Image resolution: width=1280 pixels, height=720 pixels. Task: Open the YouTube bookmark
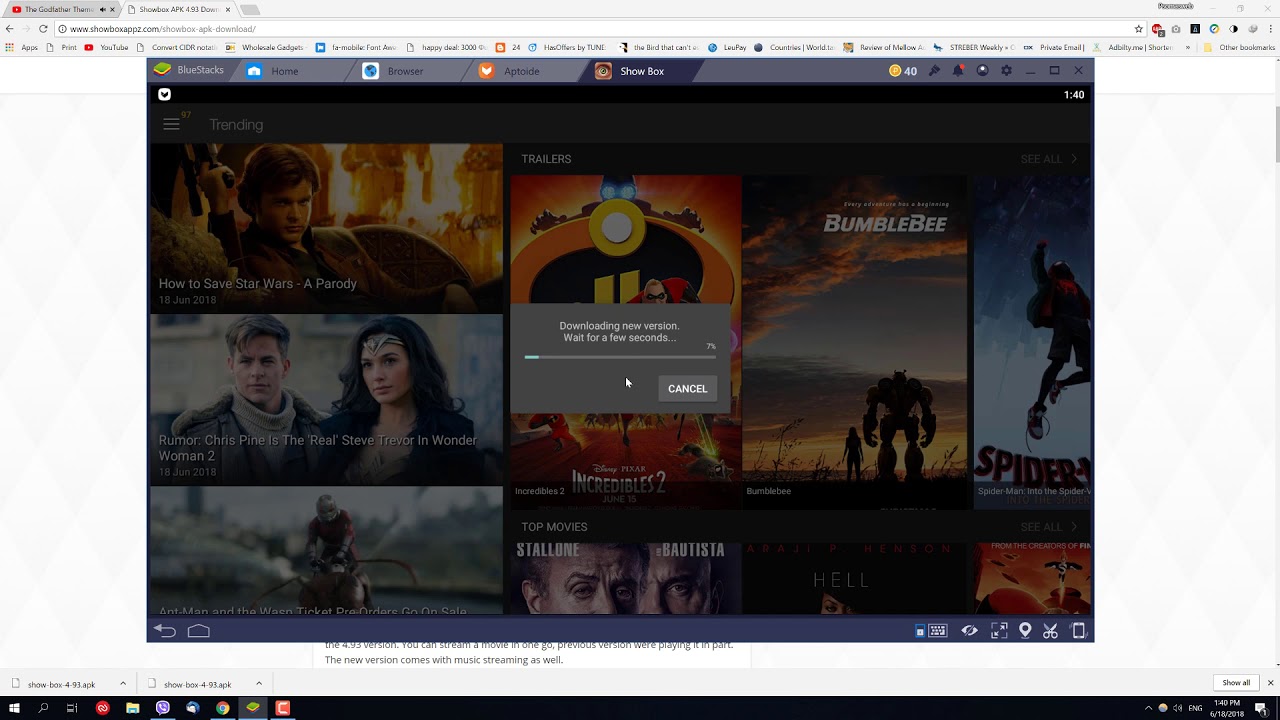coord(107,47)
